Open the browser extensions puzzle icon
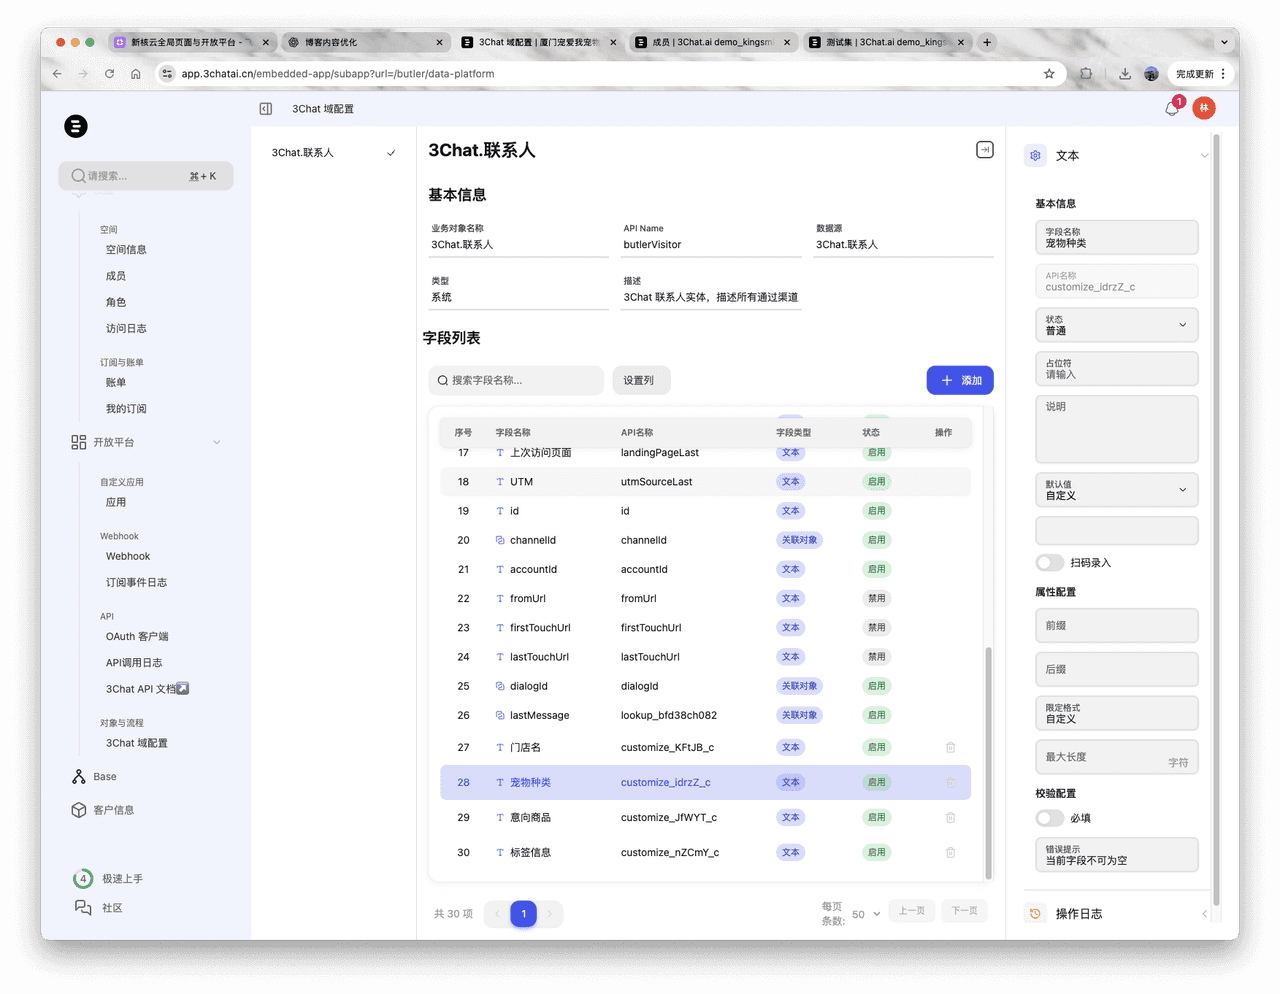 [1086, 74]
